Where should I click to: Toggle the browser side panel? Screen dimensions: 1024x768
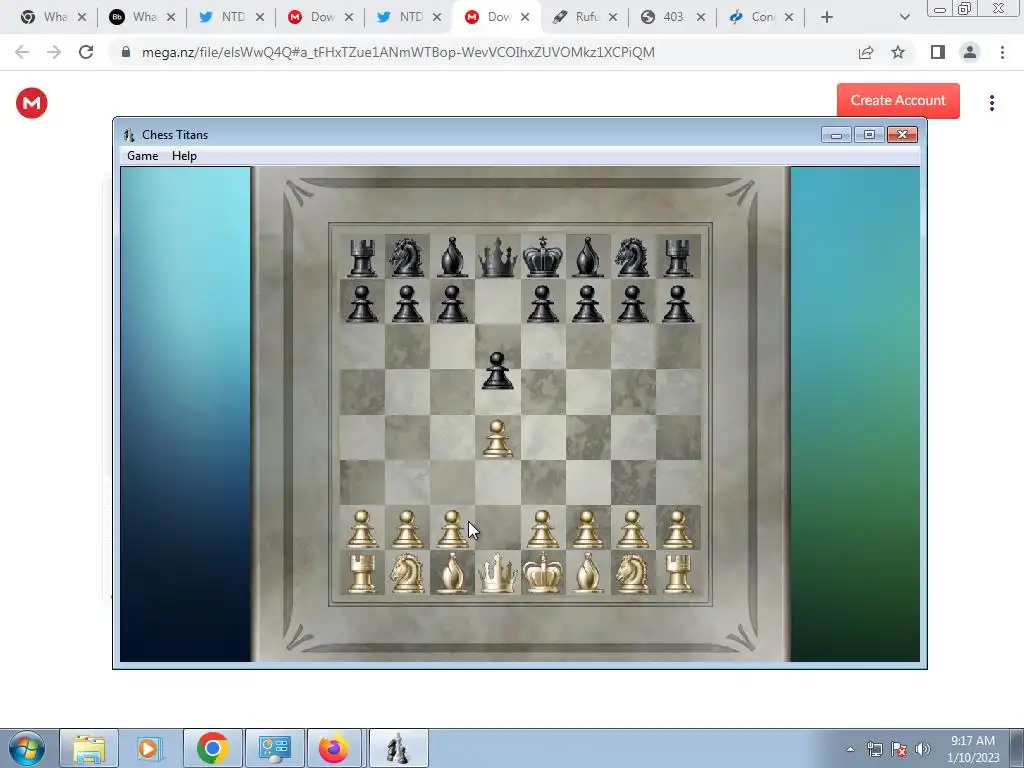(x=938, y=52)
